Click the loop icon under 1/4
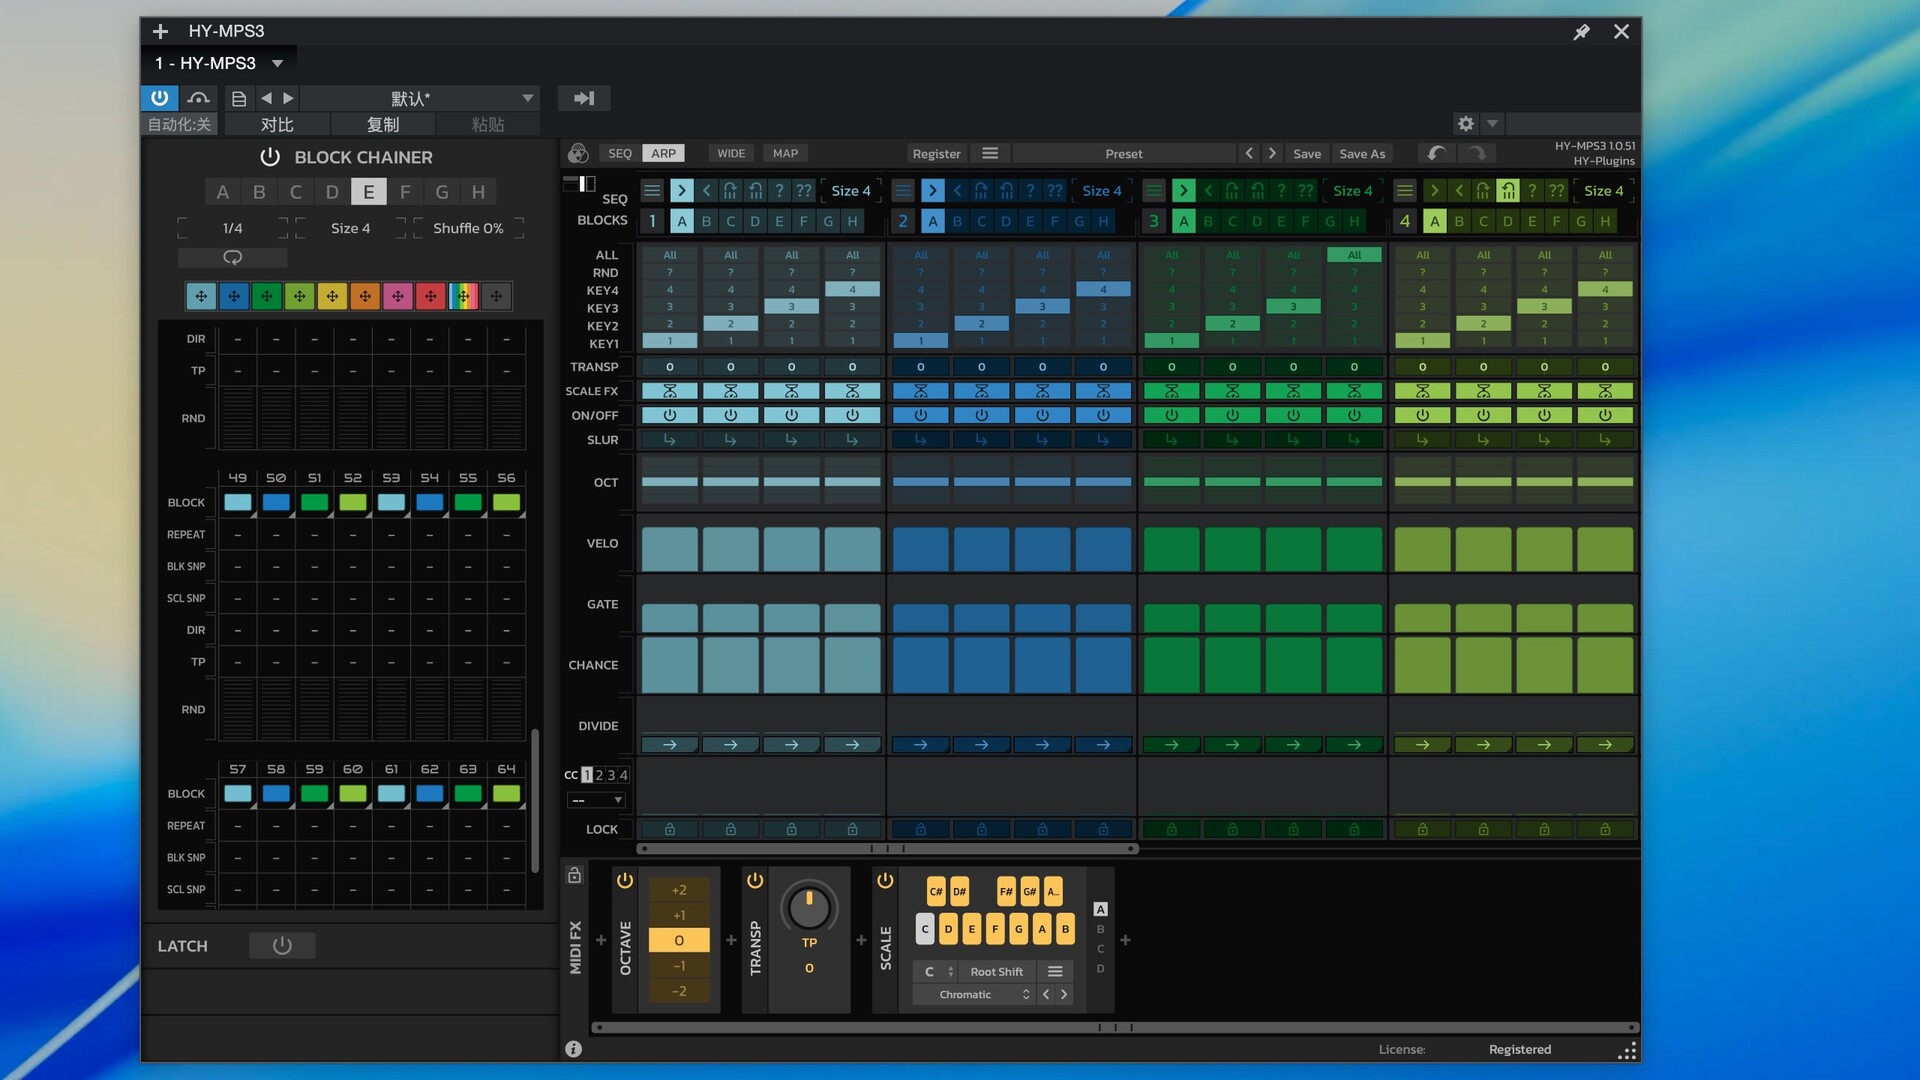The image size is (1920, 1080). (232, 258)
